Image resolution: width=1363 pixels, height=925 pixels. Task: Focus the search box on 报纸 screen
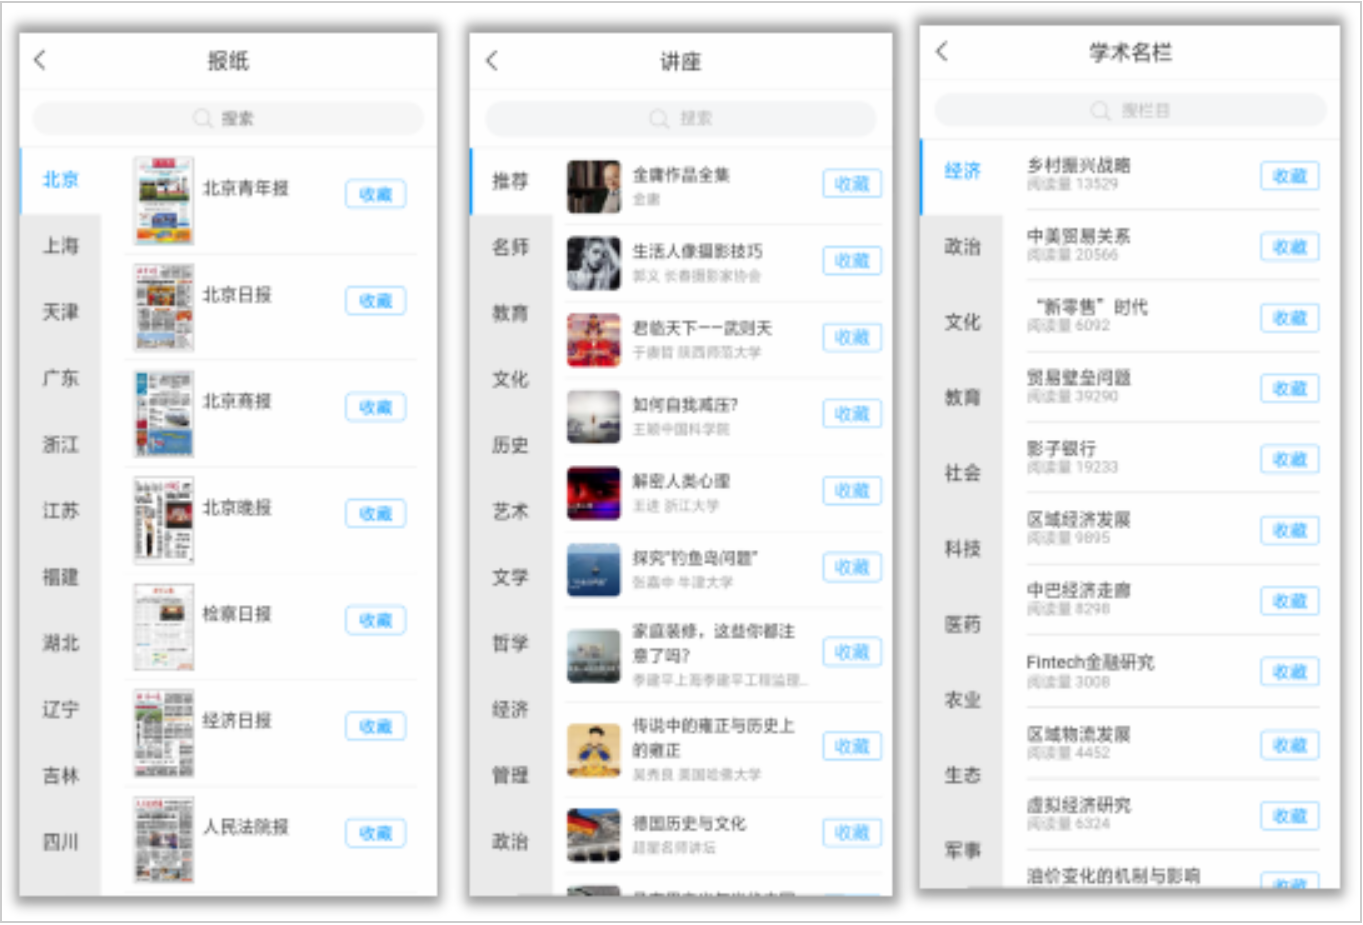coord(228,118)
